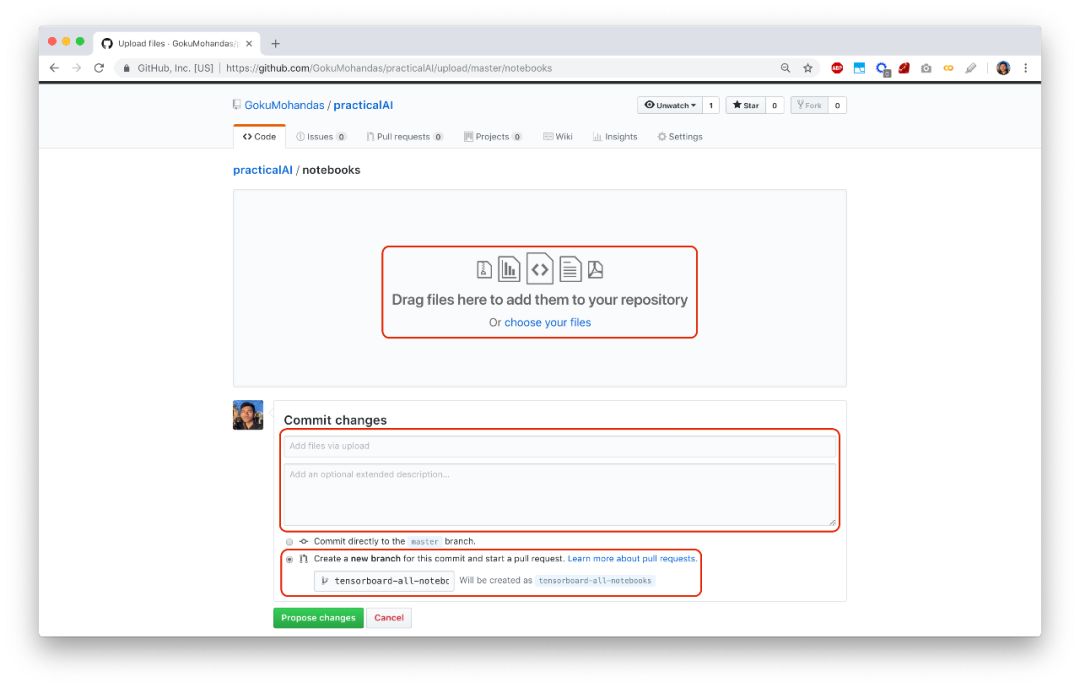Open the red adblock extension icon
The width and height of the screenshot is (1080, 688).
pyautogui.click(x=837, y=68)
